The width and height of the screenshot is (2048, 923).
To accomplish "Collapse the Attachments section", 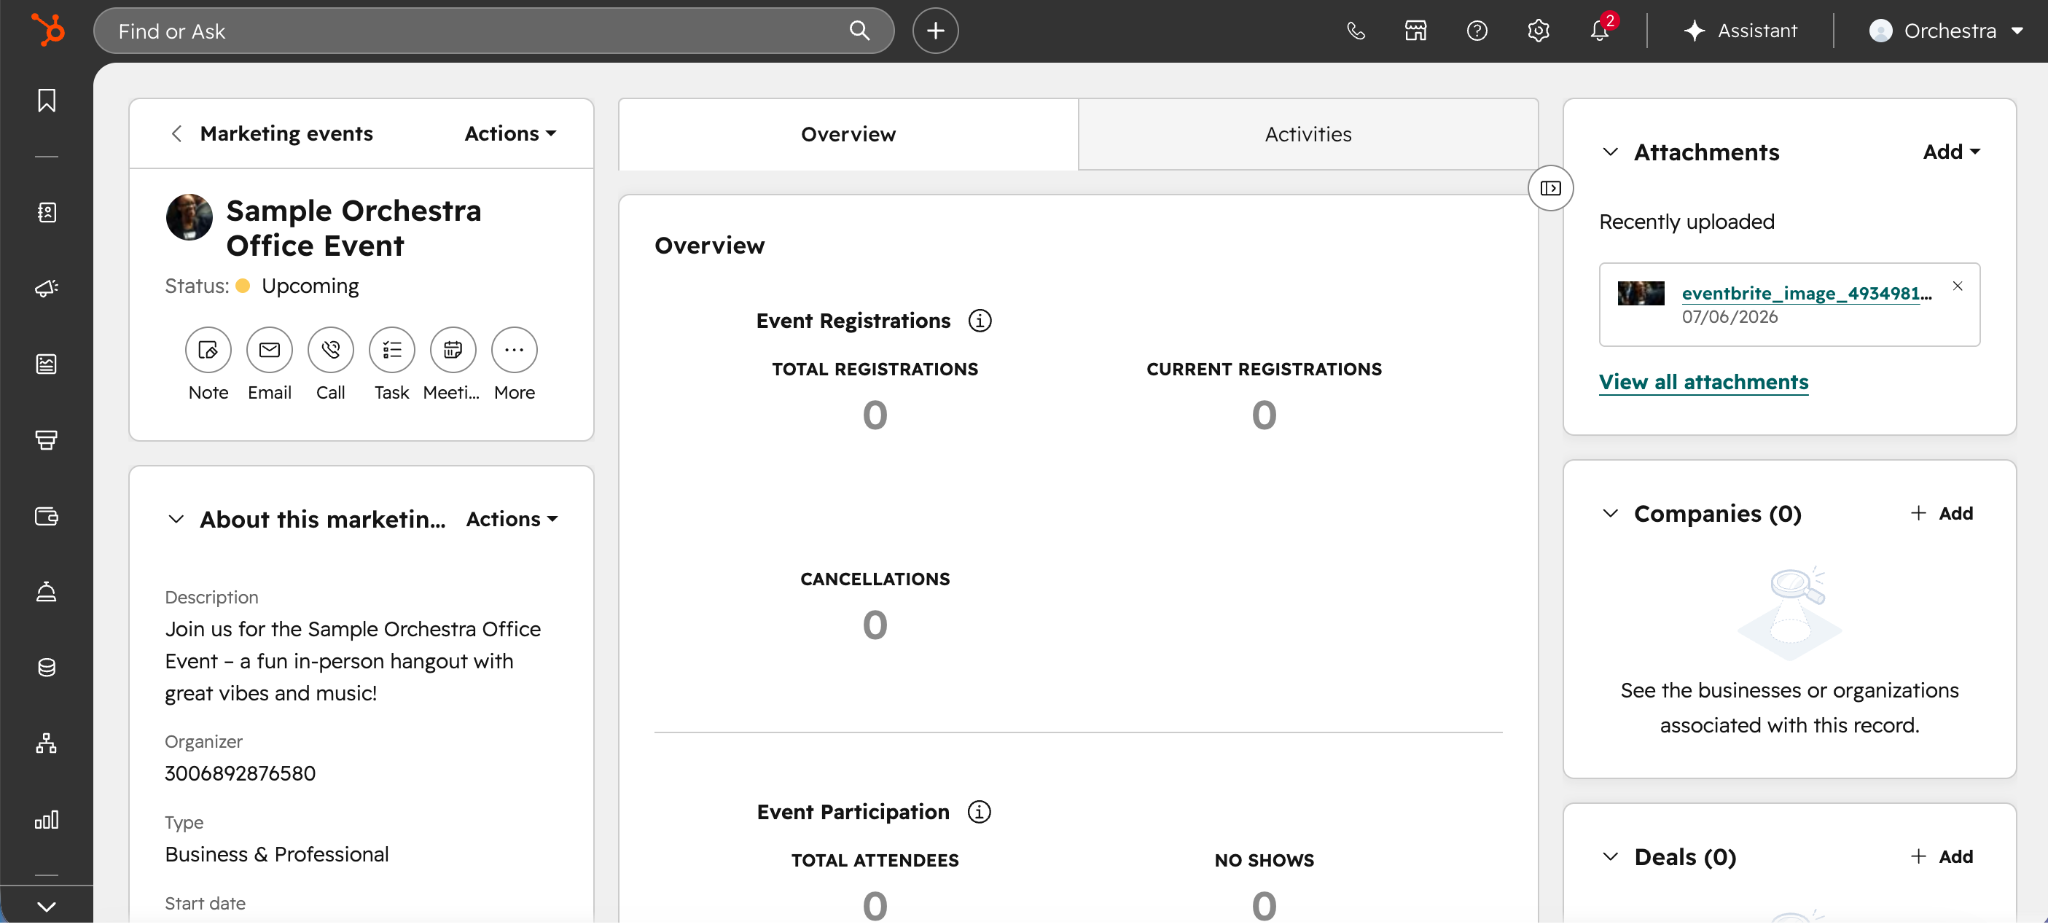I will click(1610, 152).
